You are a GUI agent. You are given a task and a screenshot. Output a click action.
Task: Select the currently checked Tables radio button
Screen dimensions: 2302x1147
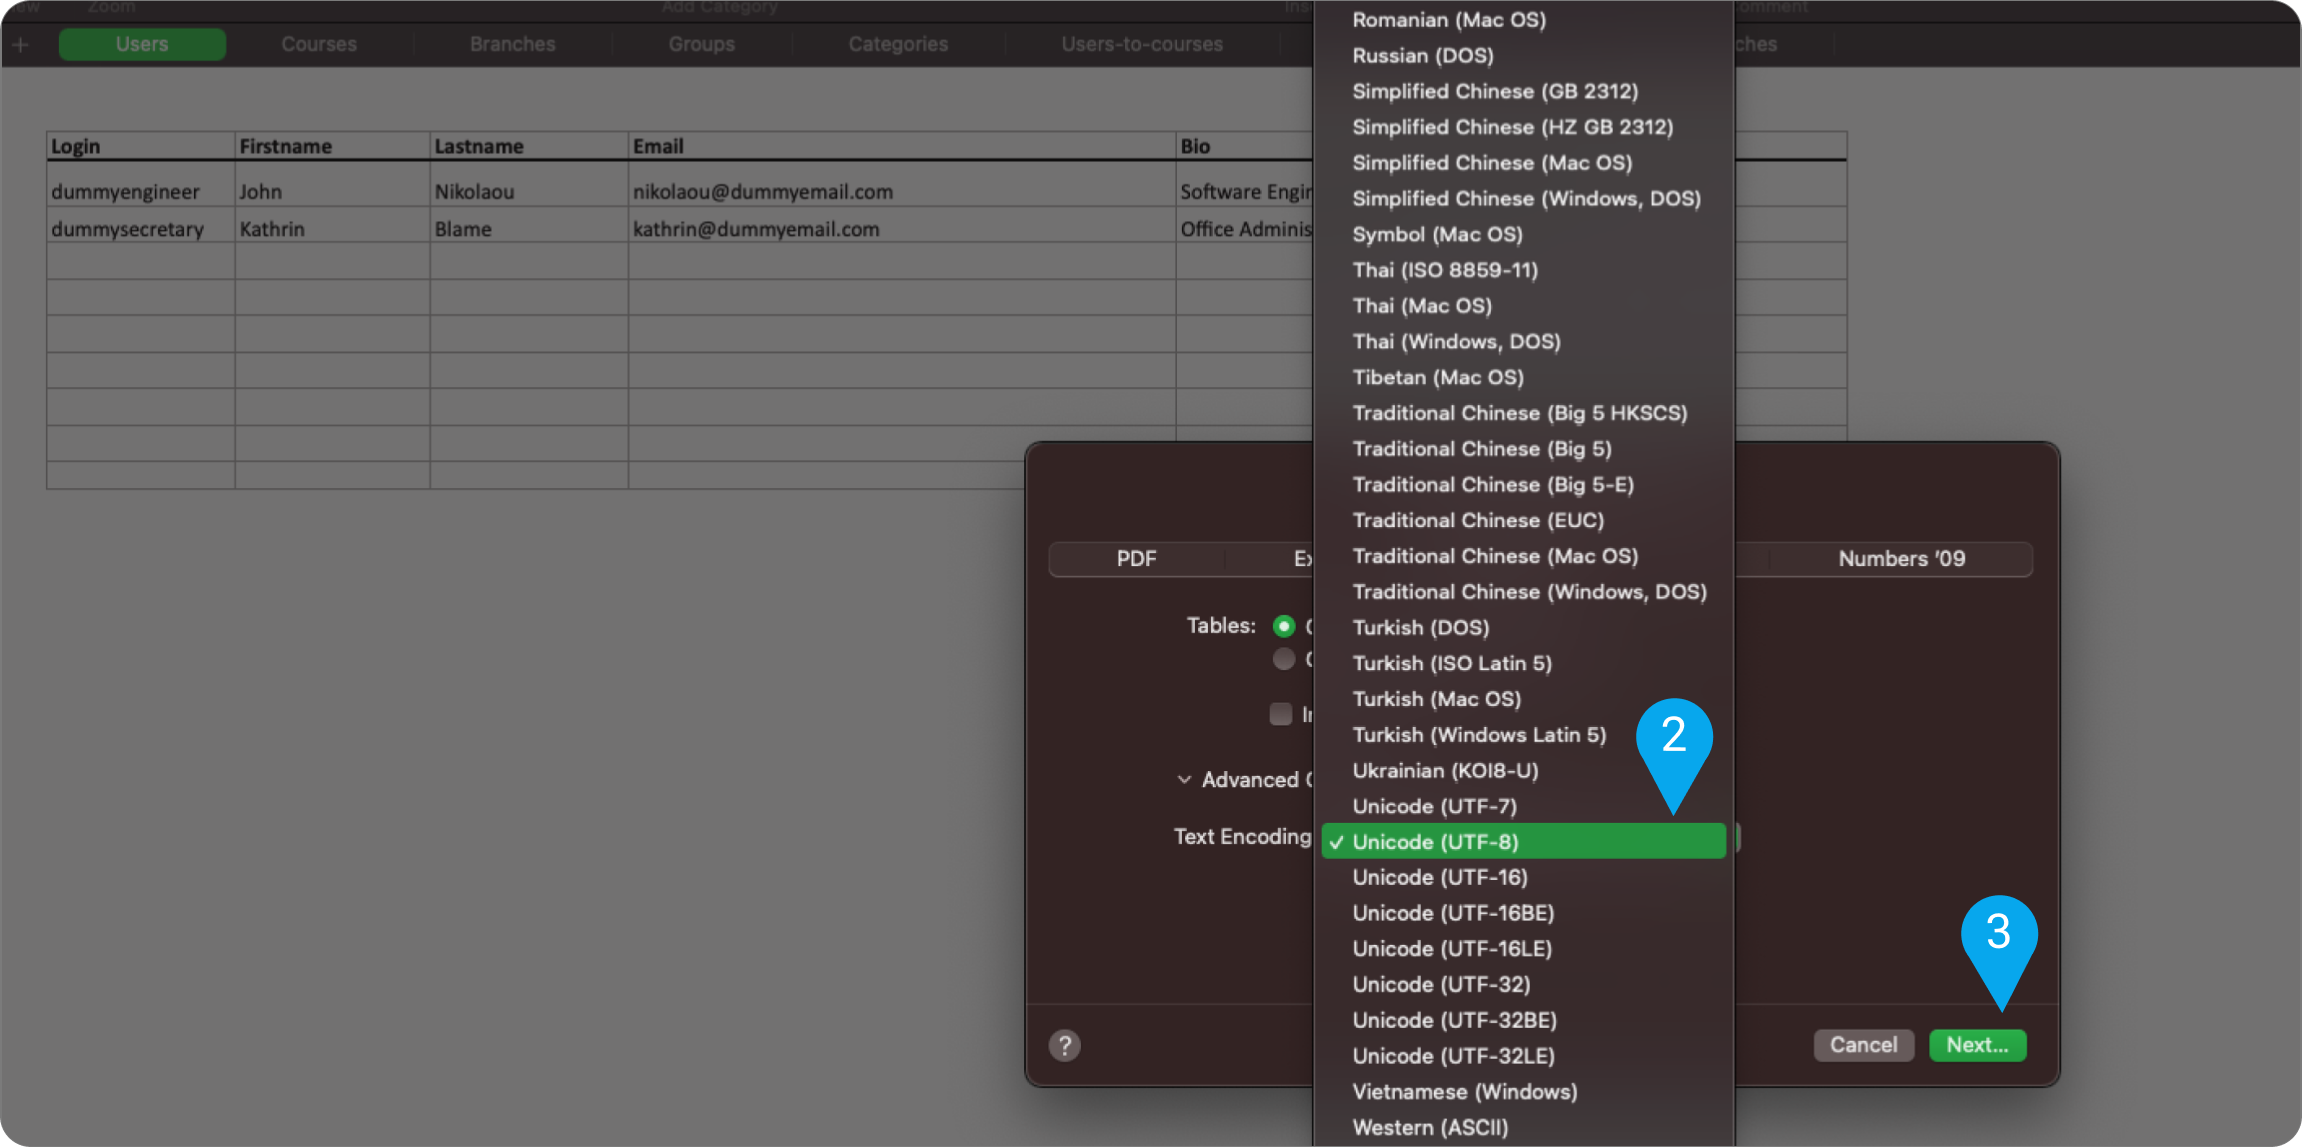coord(1284,626)
